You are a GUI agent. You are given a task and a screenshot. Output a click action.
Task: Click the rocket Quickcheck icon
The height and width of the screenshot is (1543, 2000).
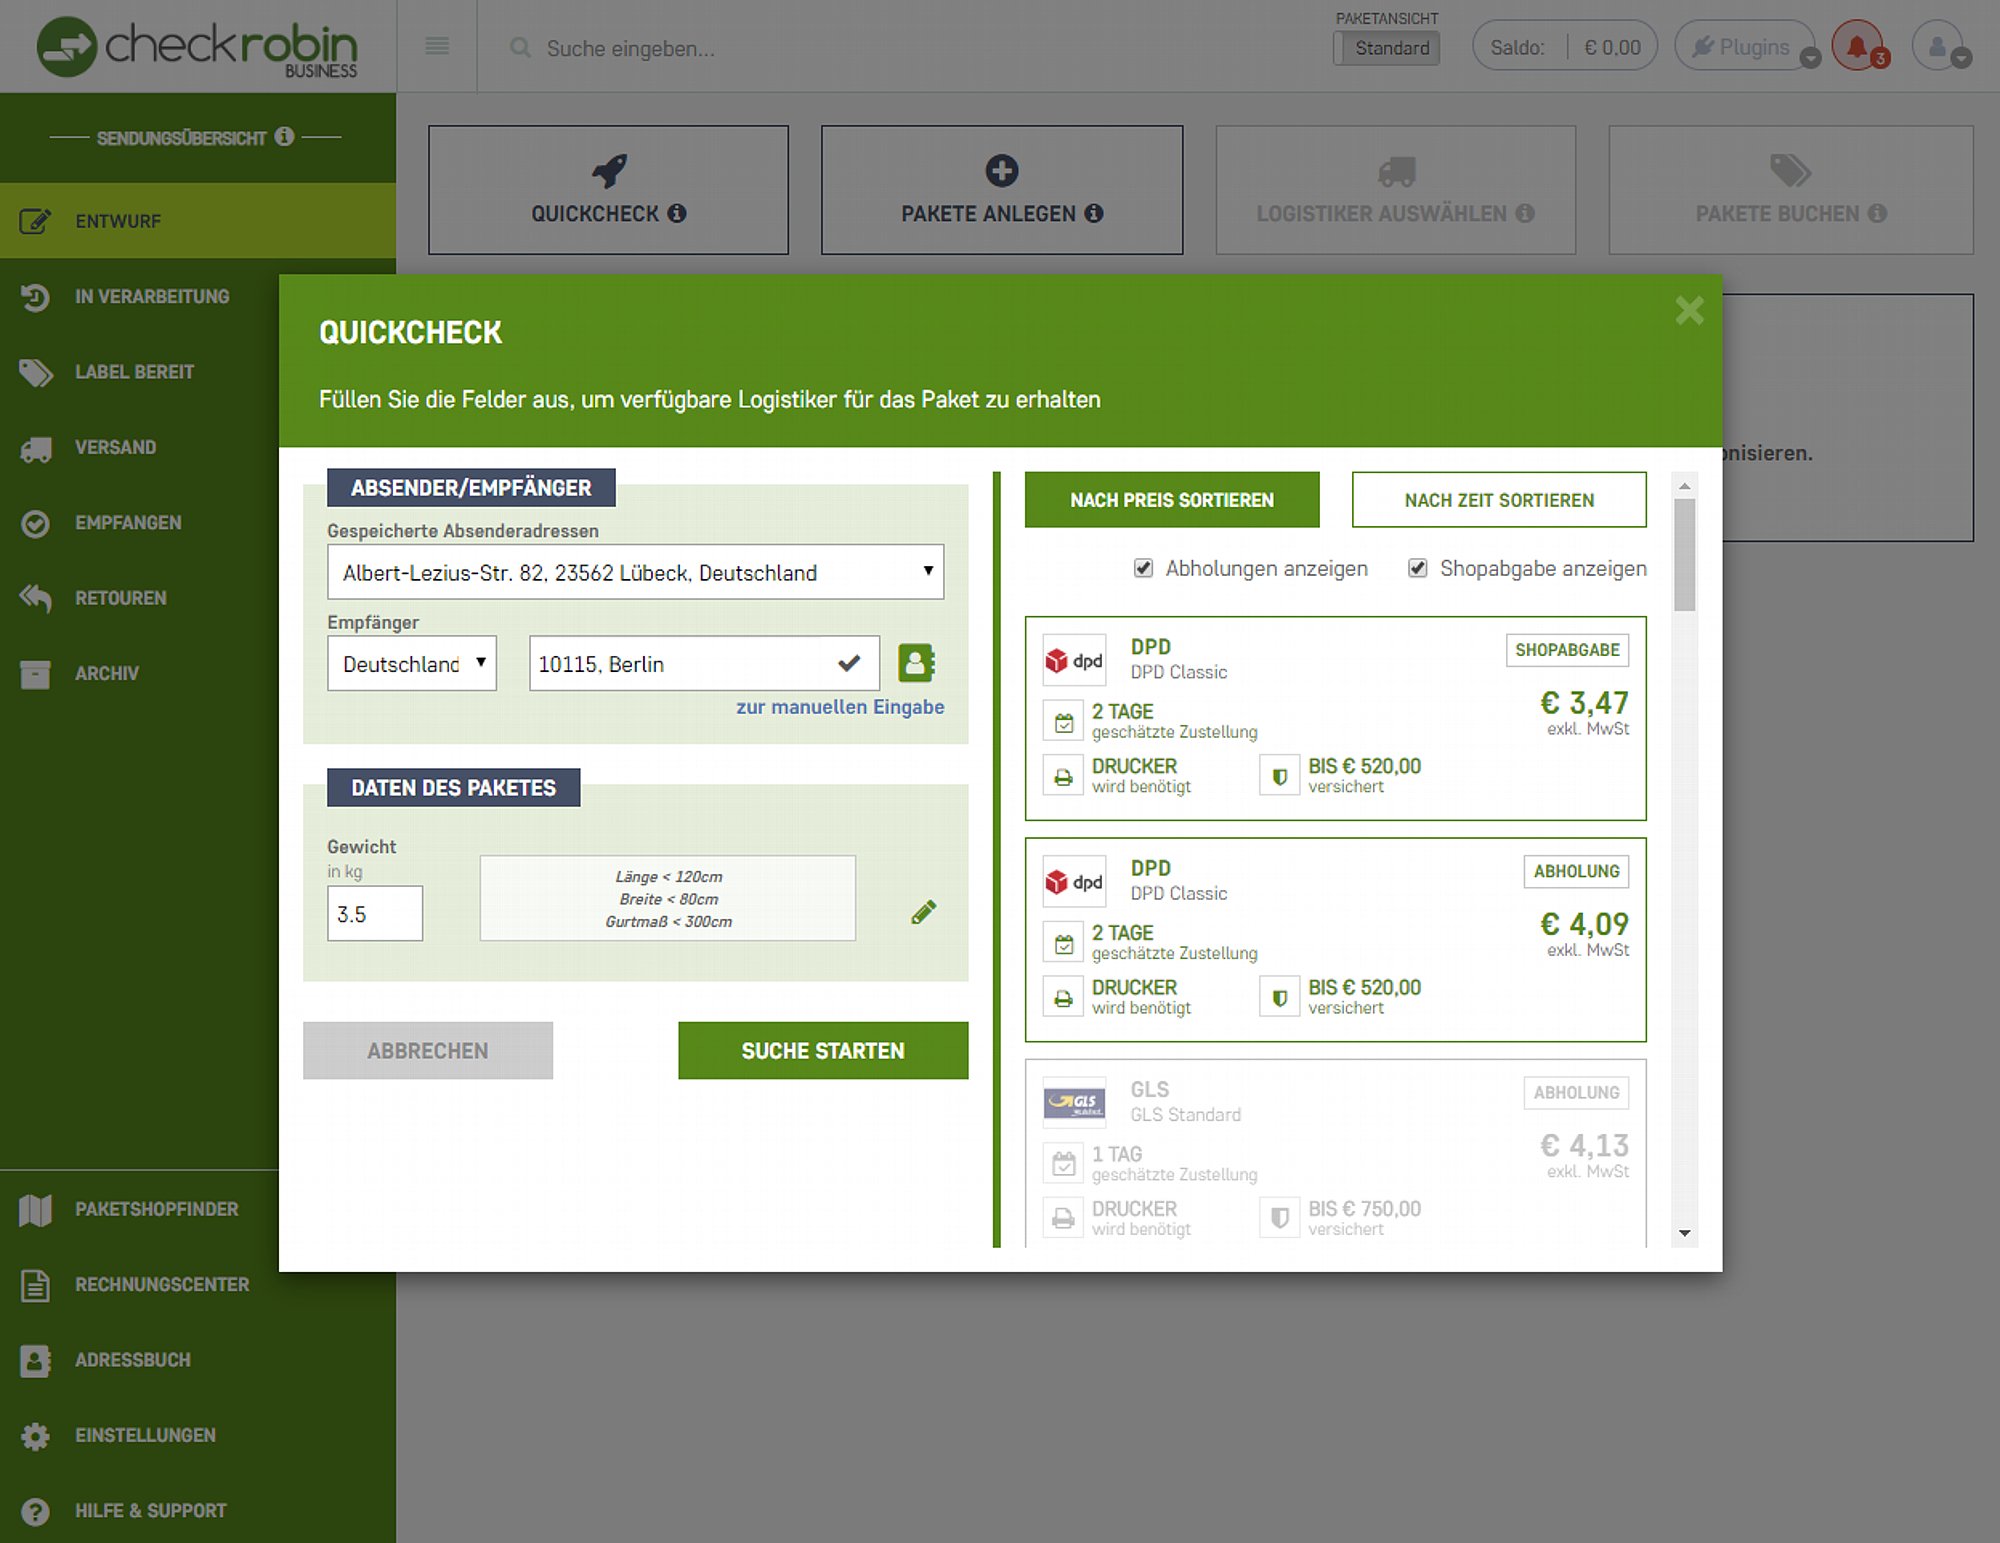609,171
